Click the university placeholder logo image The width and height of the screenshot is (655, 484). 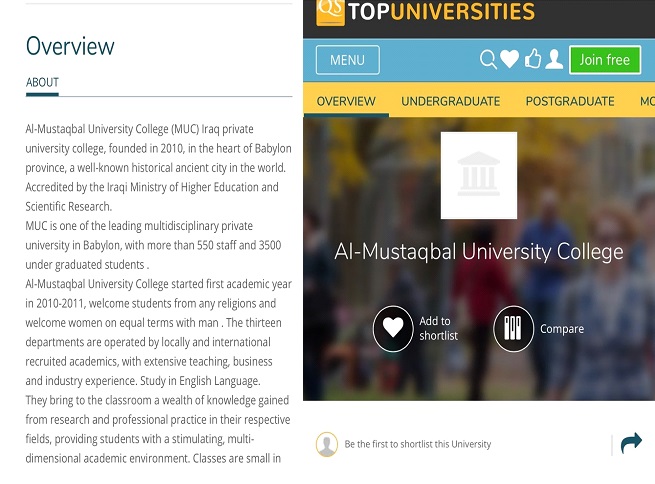pos(479,175)
